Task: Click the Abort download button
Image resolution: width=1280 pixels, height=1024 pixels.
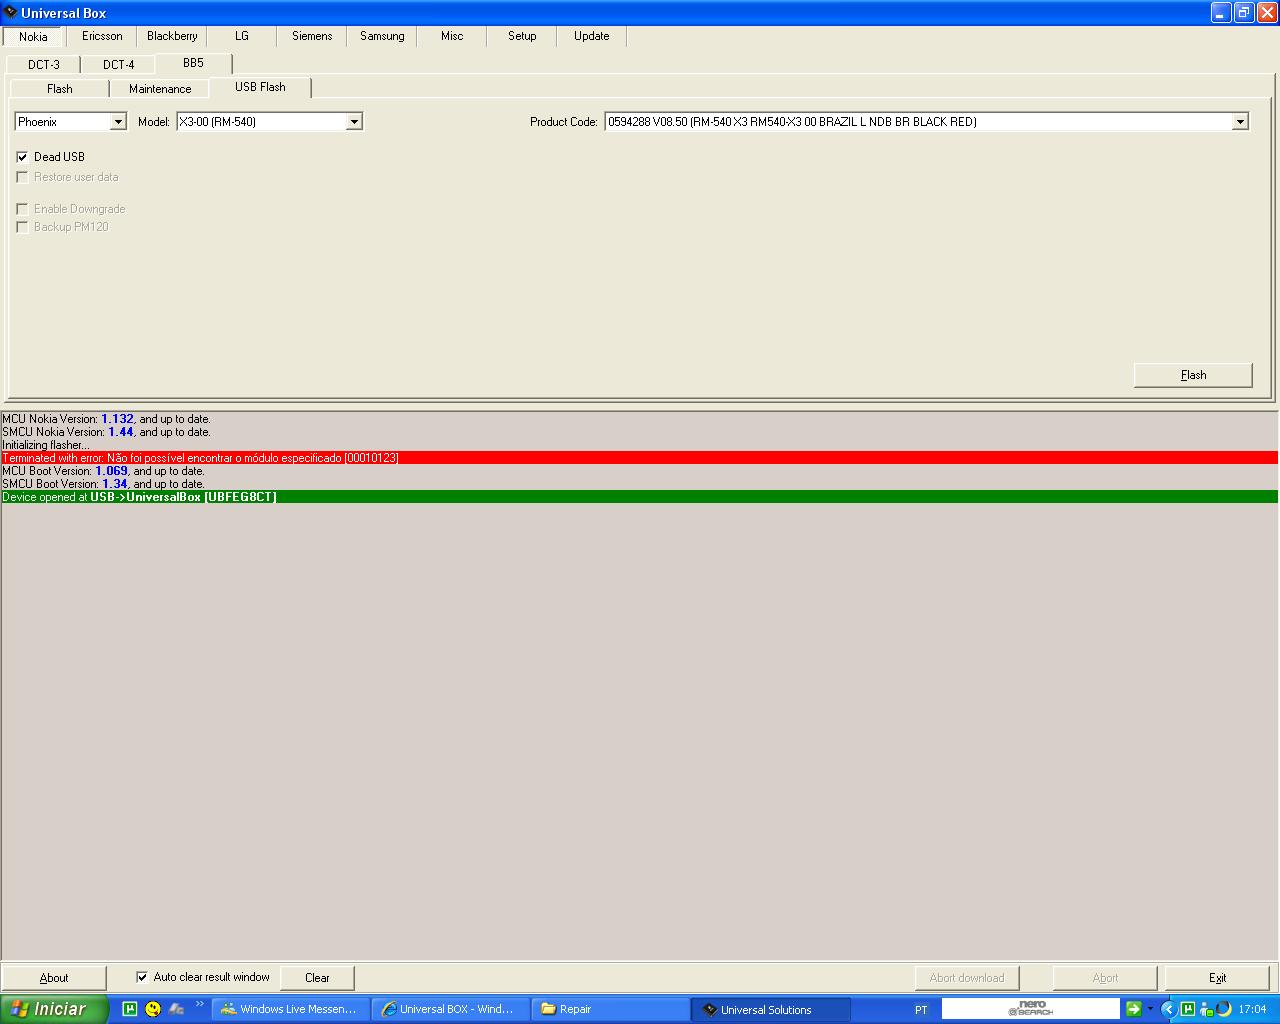Action: [967, 978]
